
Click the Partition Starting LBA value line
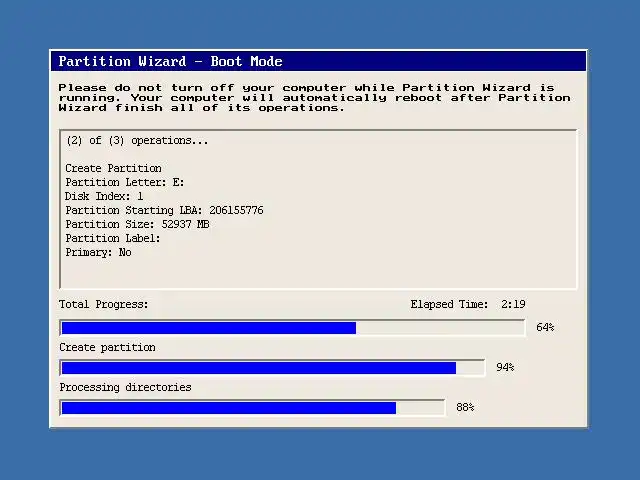click(x=164, y=210)
